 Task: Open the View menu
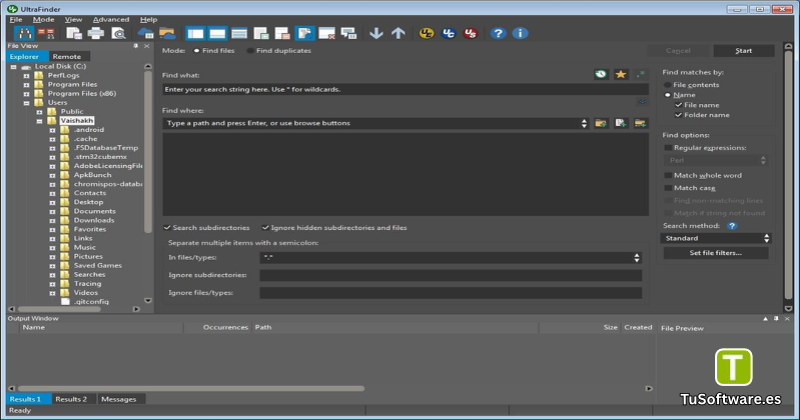point(73,19)
